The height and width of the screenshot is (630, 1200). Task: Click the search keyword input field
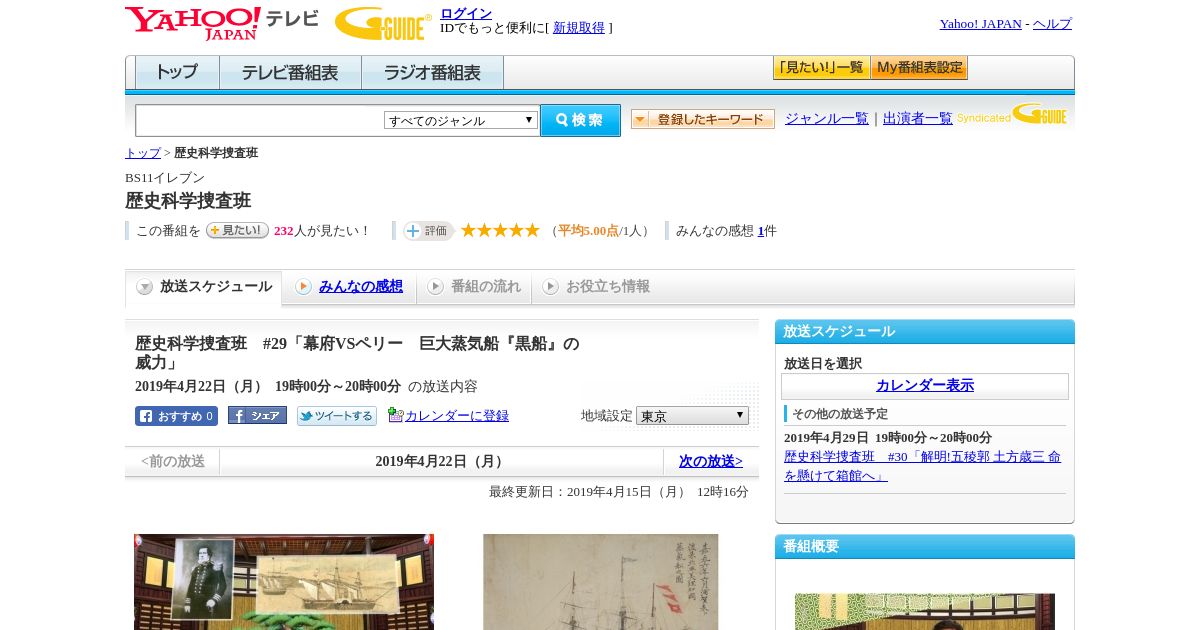click(259, 120)
